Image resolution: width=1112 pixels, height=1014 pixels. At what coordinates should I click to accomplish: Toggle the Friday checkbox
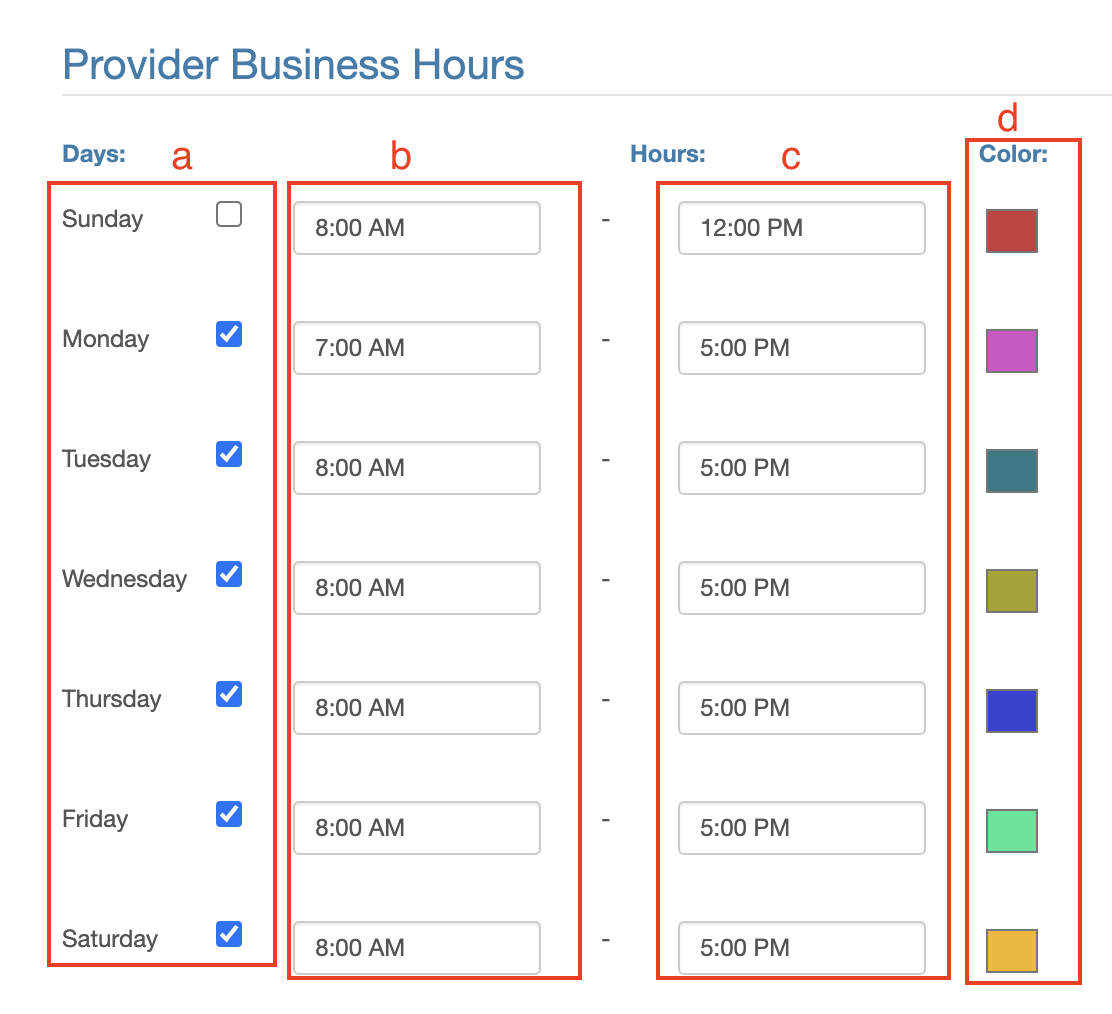[x=229, y=814]
